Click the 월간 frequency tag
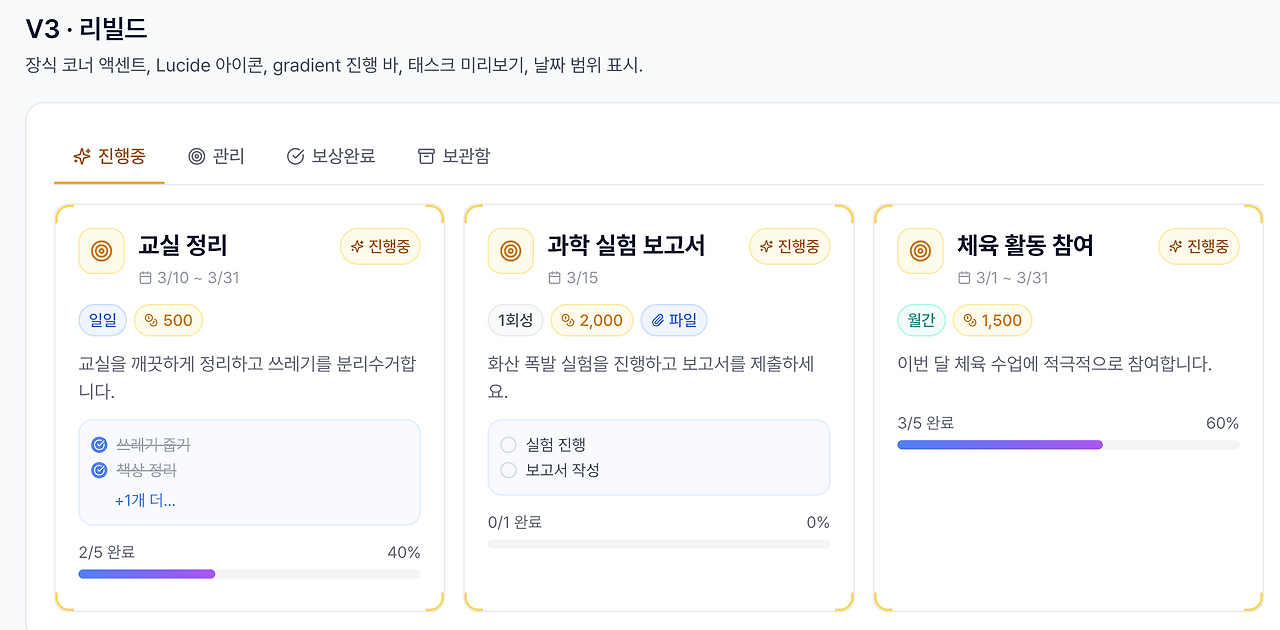Viewport: 1280px width, 630px height. coord(920,320)
